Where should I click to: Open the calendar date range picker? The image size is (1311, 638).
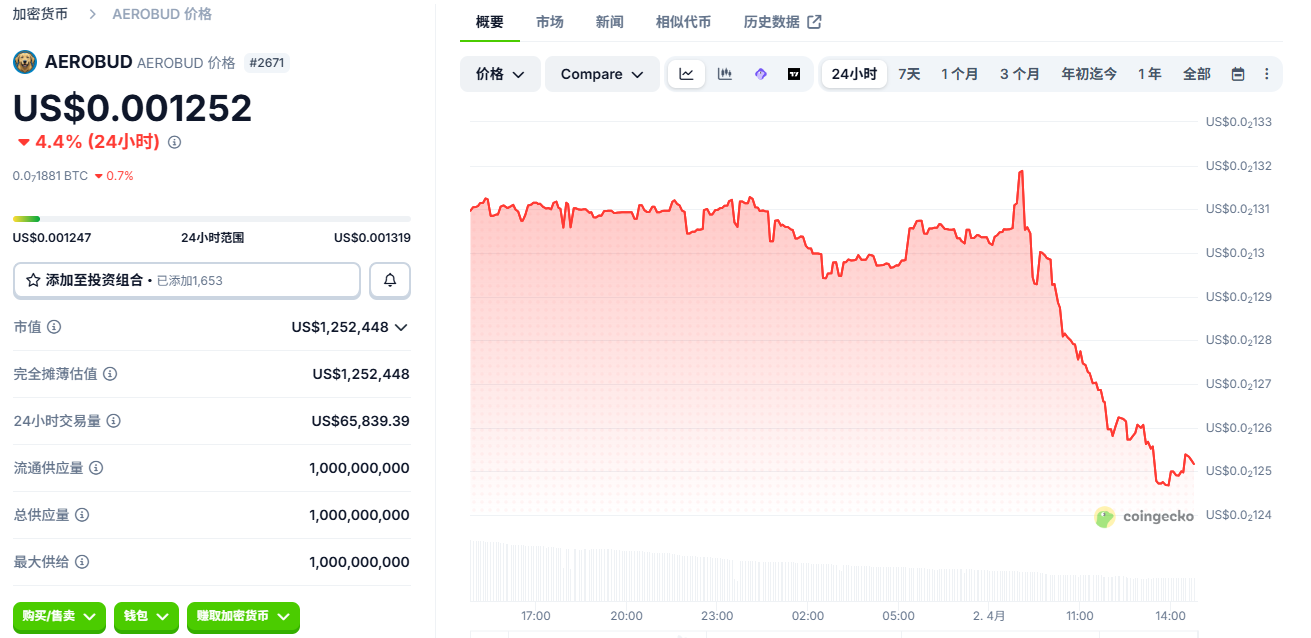tap(1238, 74)
